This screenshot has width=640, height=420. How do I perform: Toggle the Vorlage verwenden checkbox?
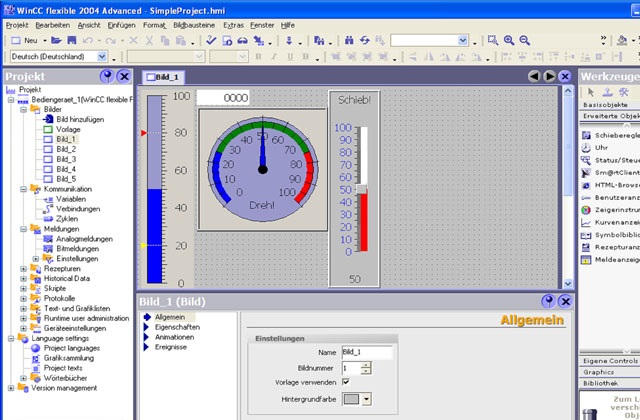pyautogui.click(x=346, y=382)
